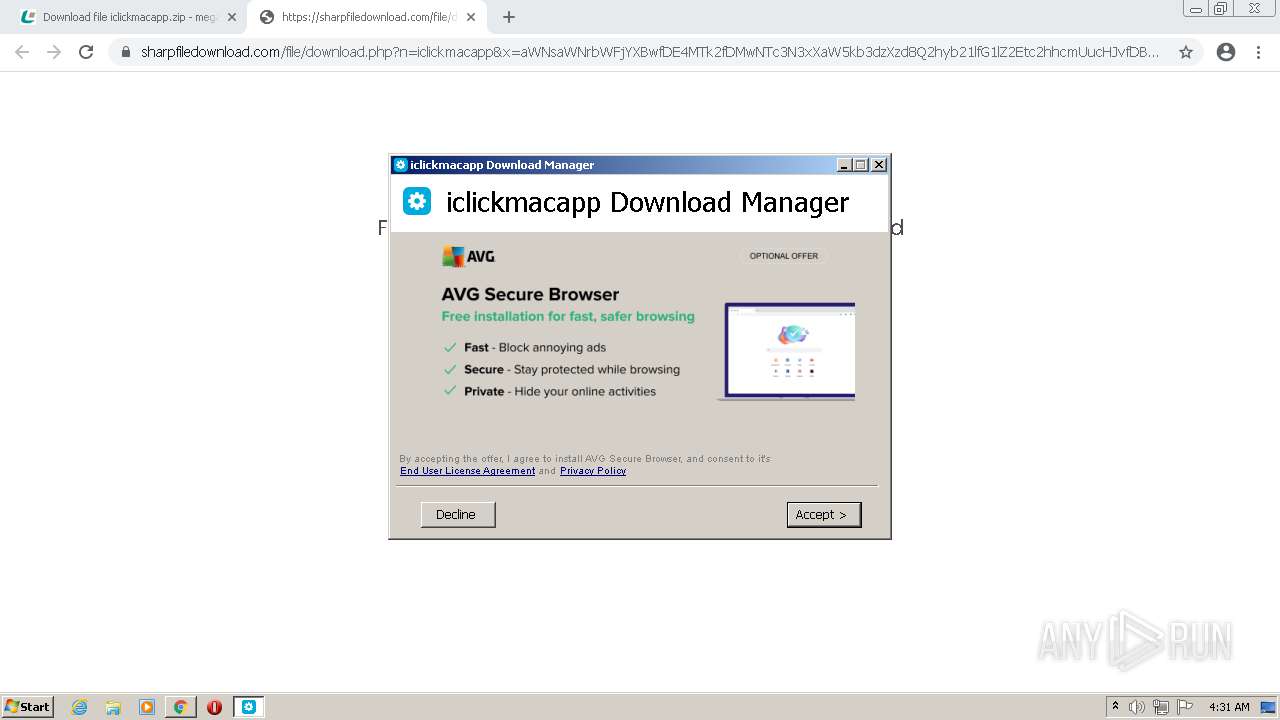The image size is (1280, 720).
Task: Close the sharpfiledownload.com tab
Action: click(x=471, y=17)
